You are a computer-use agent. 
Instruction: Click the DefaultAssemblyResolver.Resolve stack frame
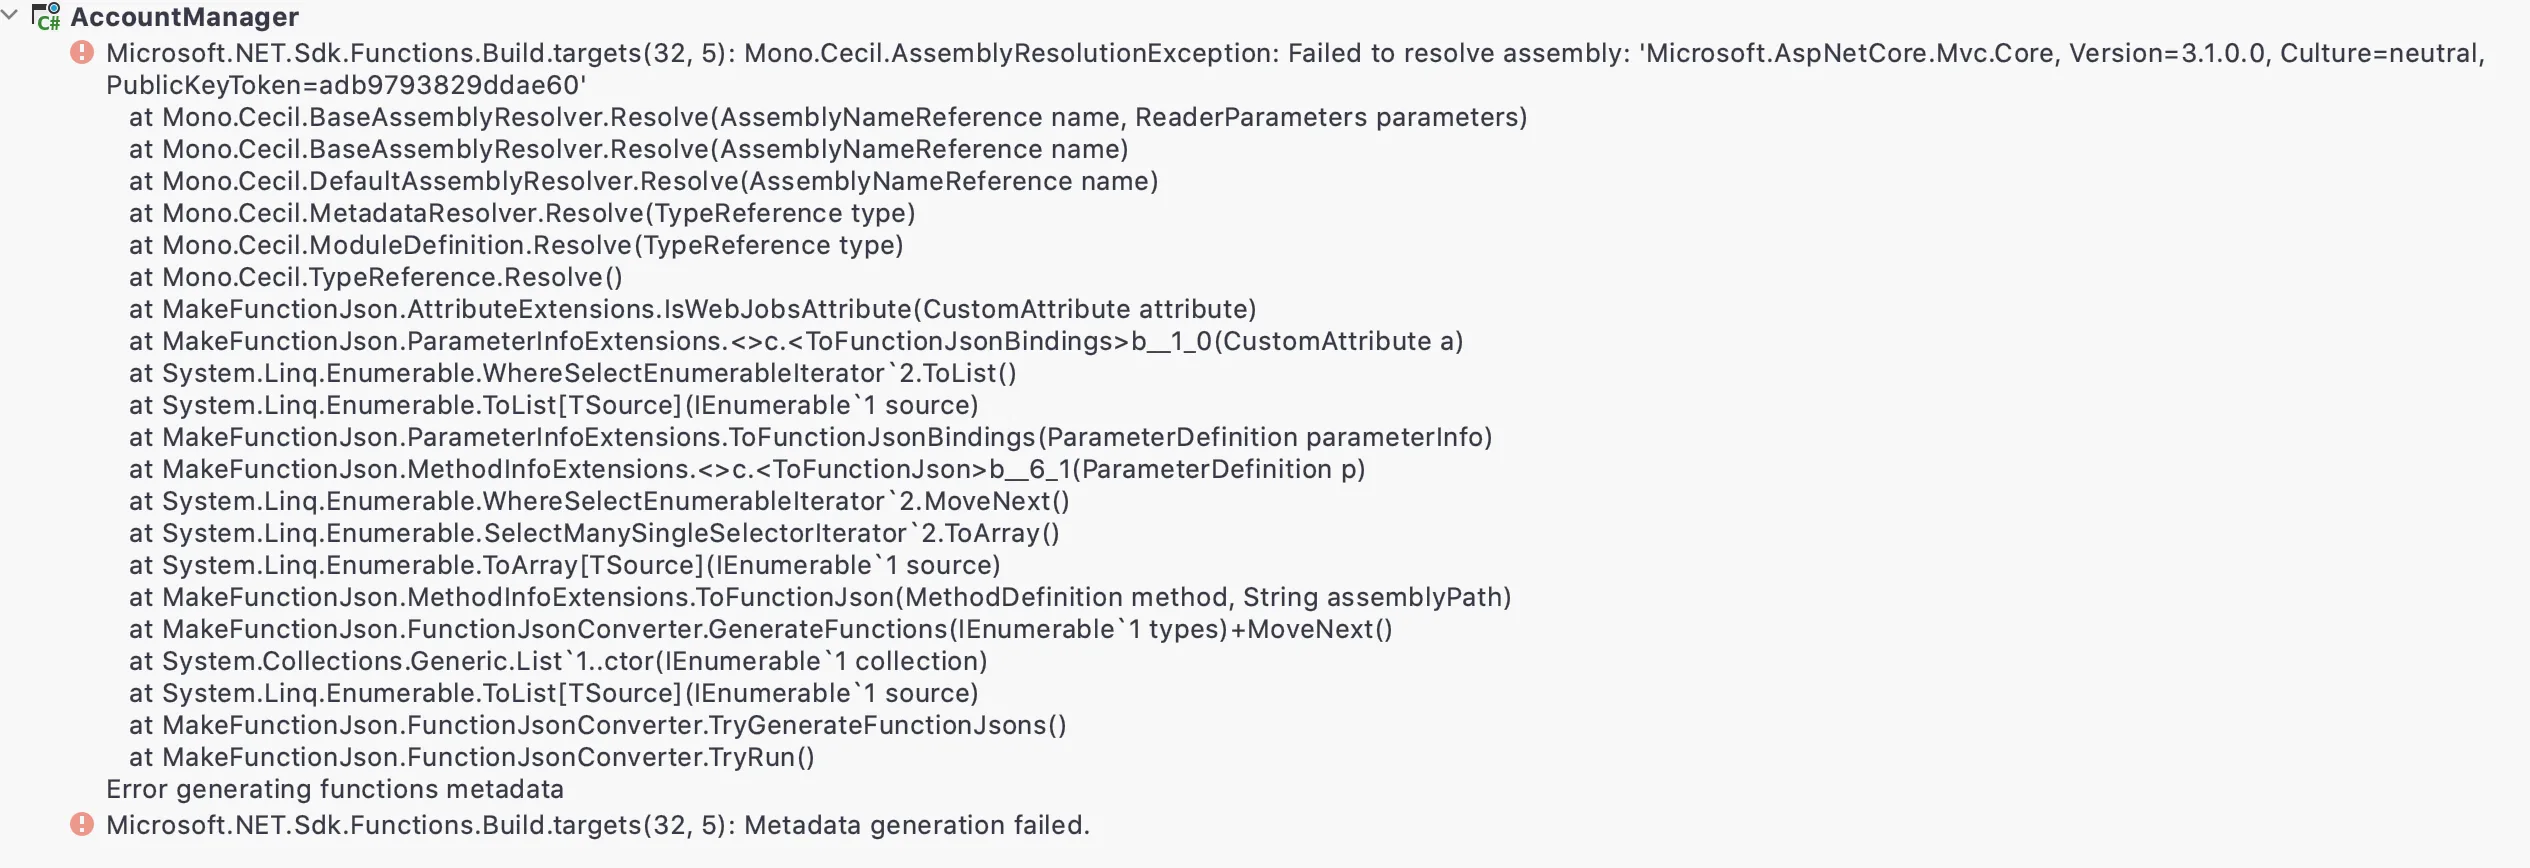(643, 181)
